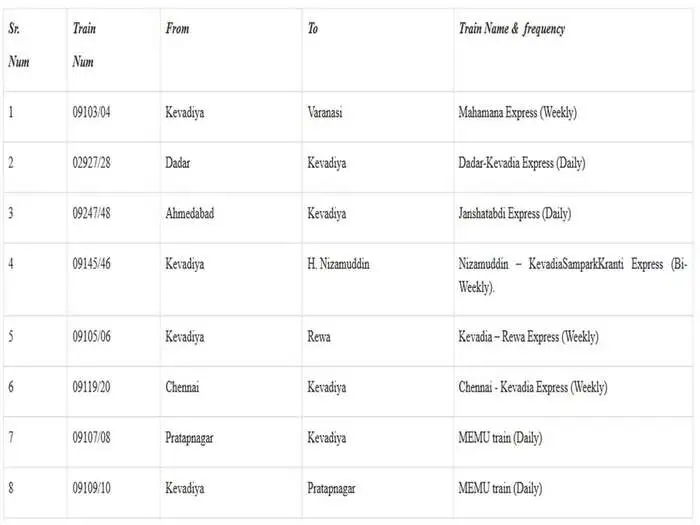Click train number 02927/28
Screen dimensions: 700x525
coord(92,163)
